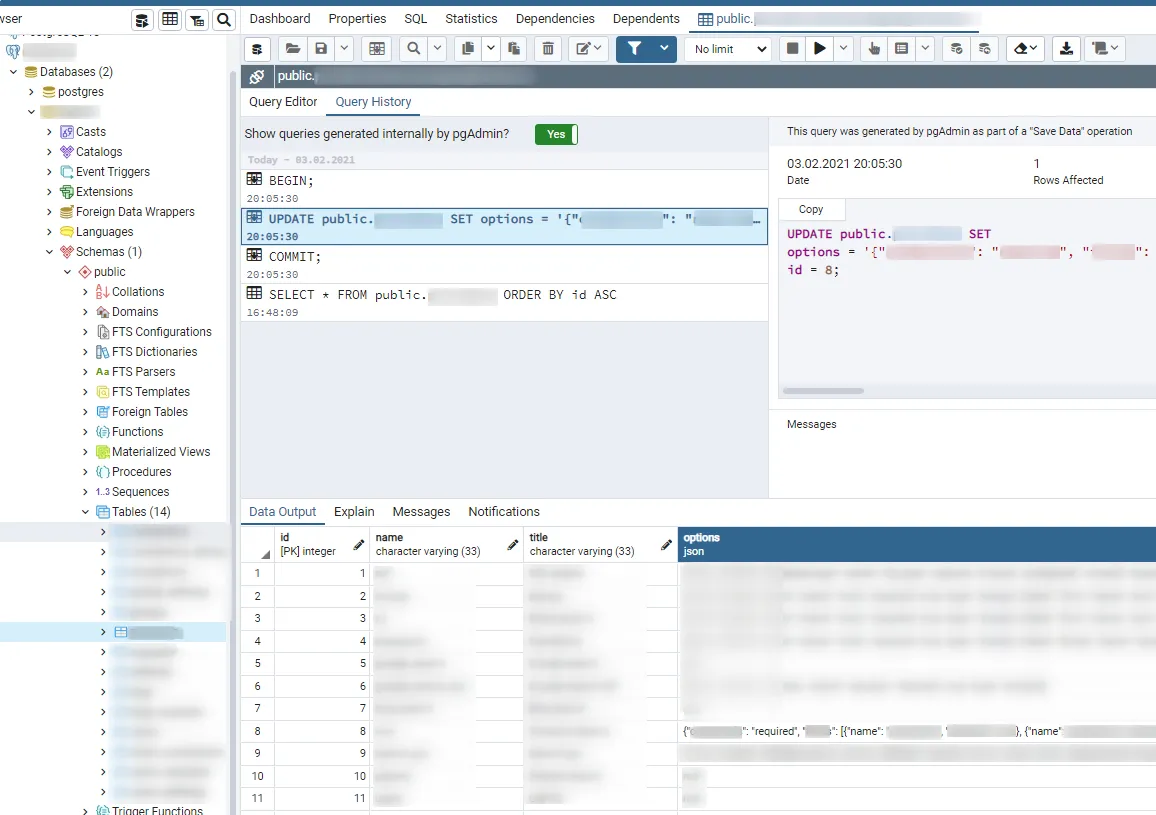Click the edit pencil in id column header
The height and width of the screenshot is (815, 1156).
pyautogui.click(x=359, y=544)
